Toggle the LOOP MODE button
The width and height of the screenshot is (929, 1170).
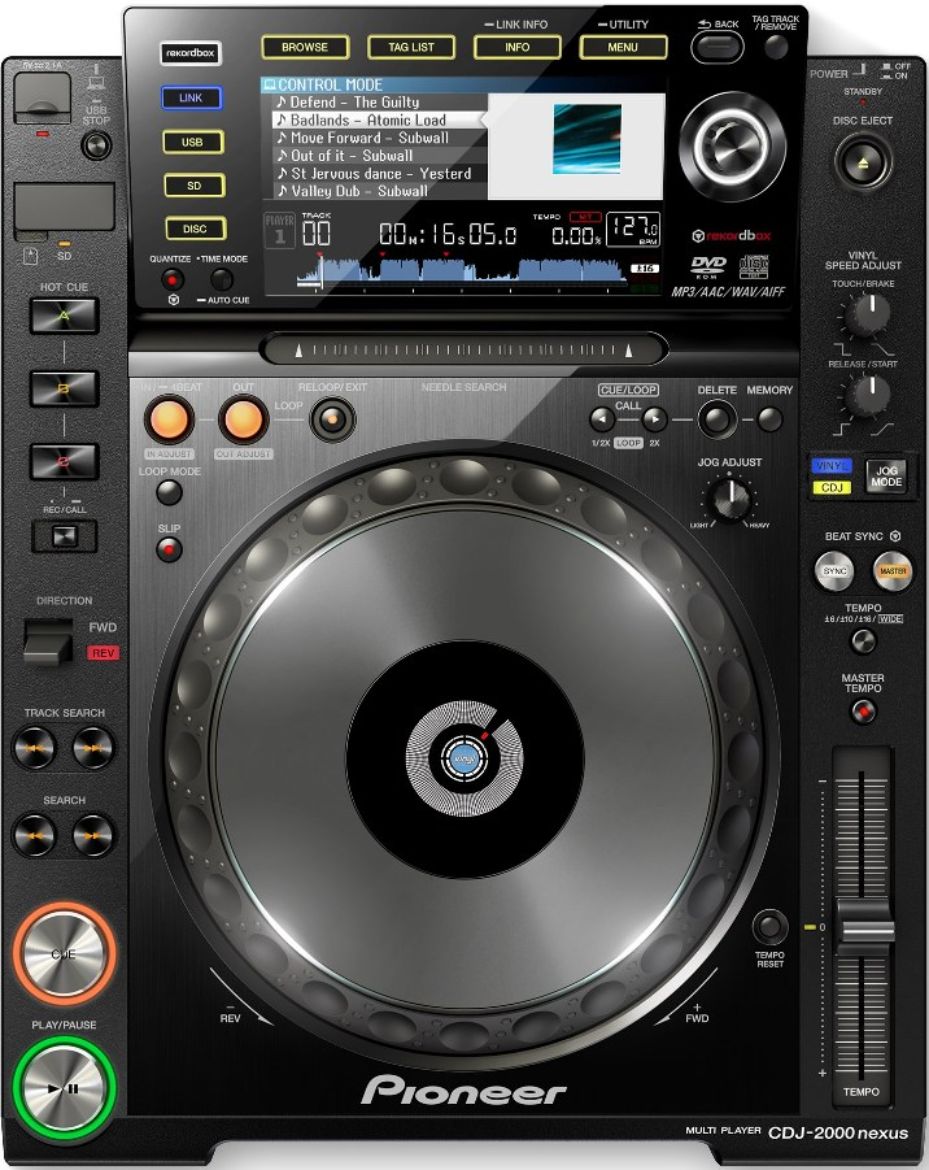tap(169, 492)
